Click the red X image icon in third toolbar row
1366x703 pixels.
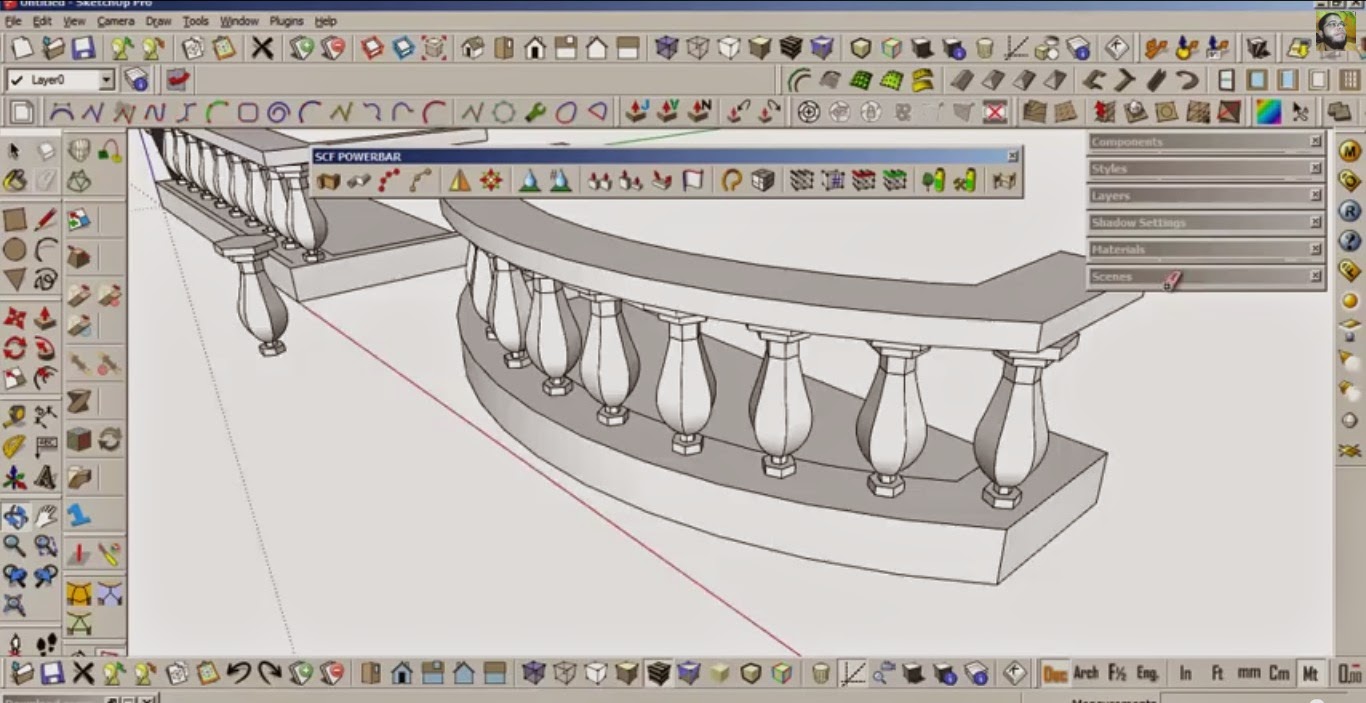[x=994, y=112]
